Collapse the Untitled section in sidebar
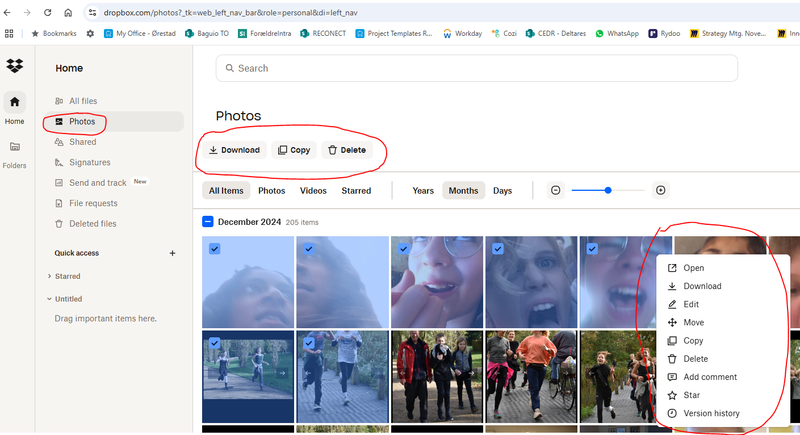This screenshot has width=800, height=435. pos(49,299)
